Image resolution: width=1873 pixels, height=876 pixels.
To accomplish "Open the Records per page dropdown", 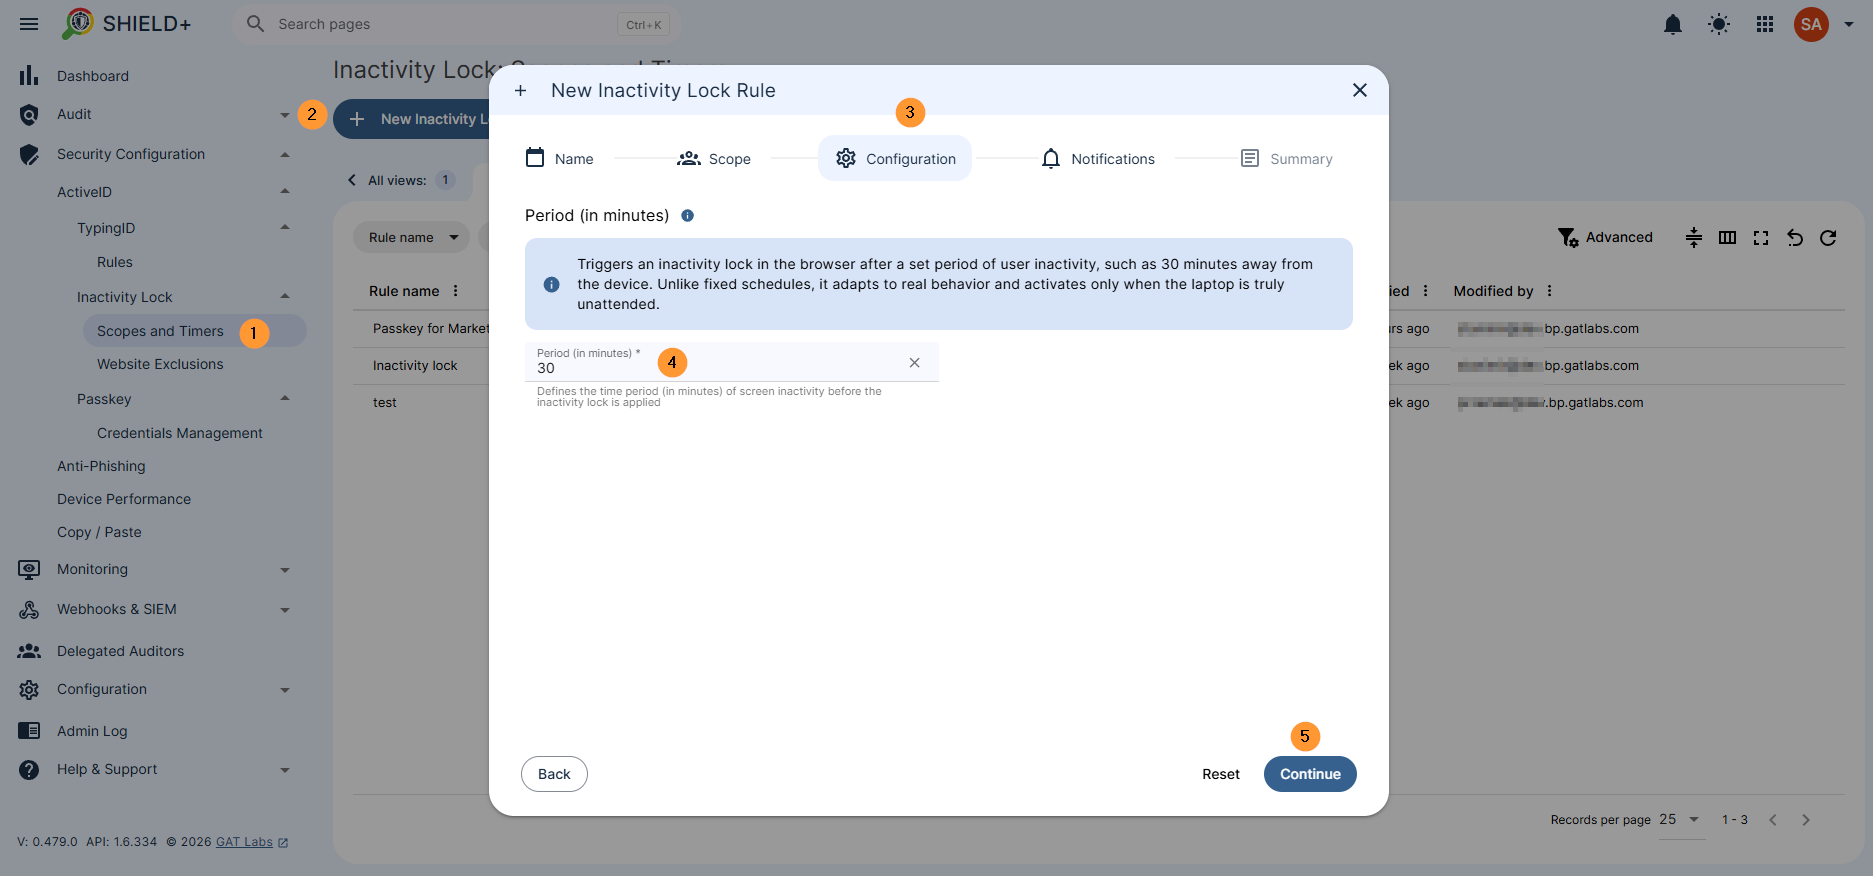I will pos(1680,819).
